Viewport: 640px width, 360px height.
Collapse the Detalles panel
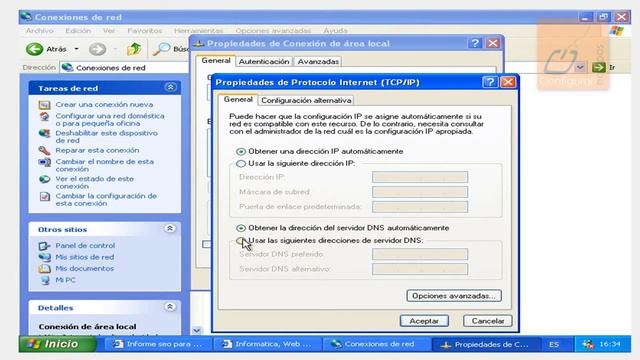170,307
